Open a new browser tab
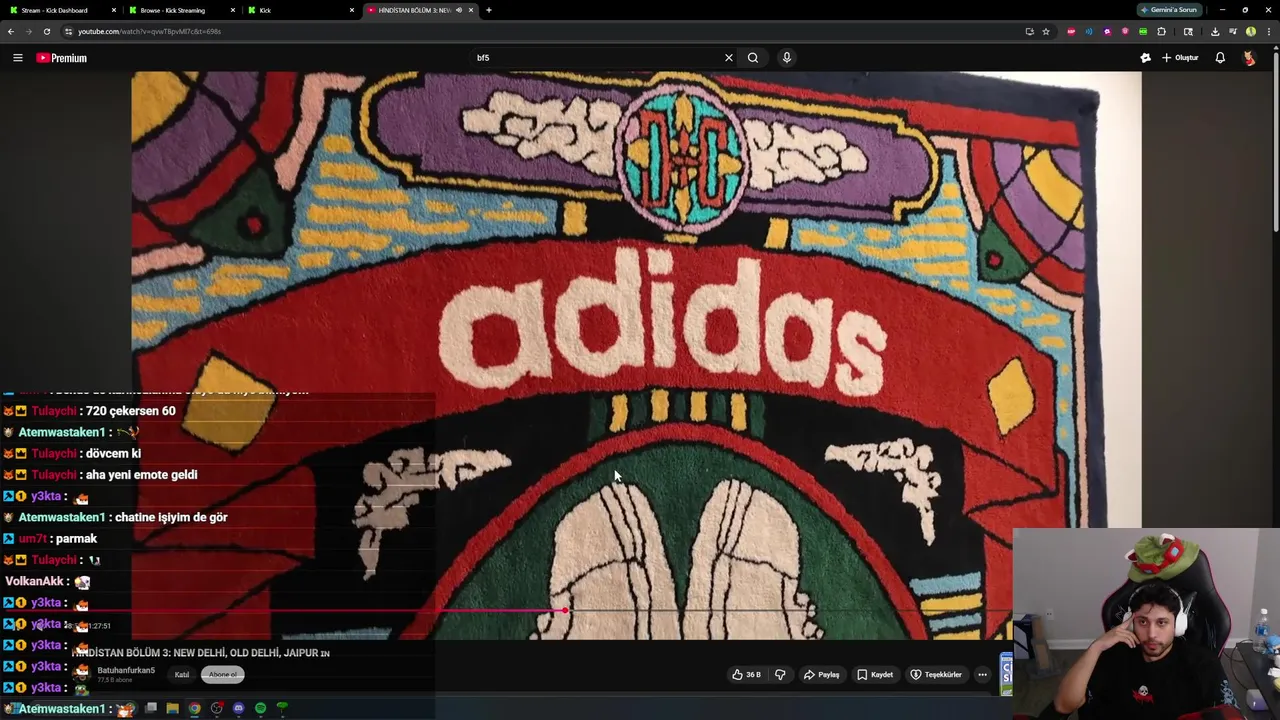 [x=488, y=10]
